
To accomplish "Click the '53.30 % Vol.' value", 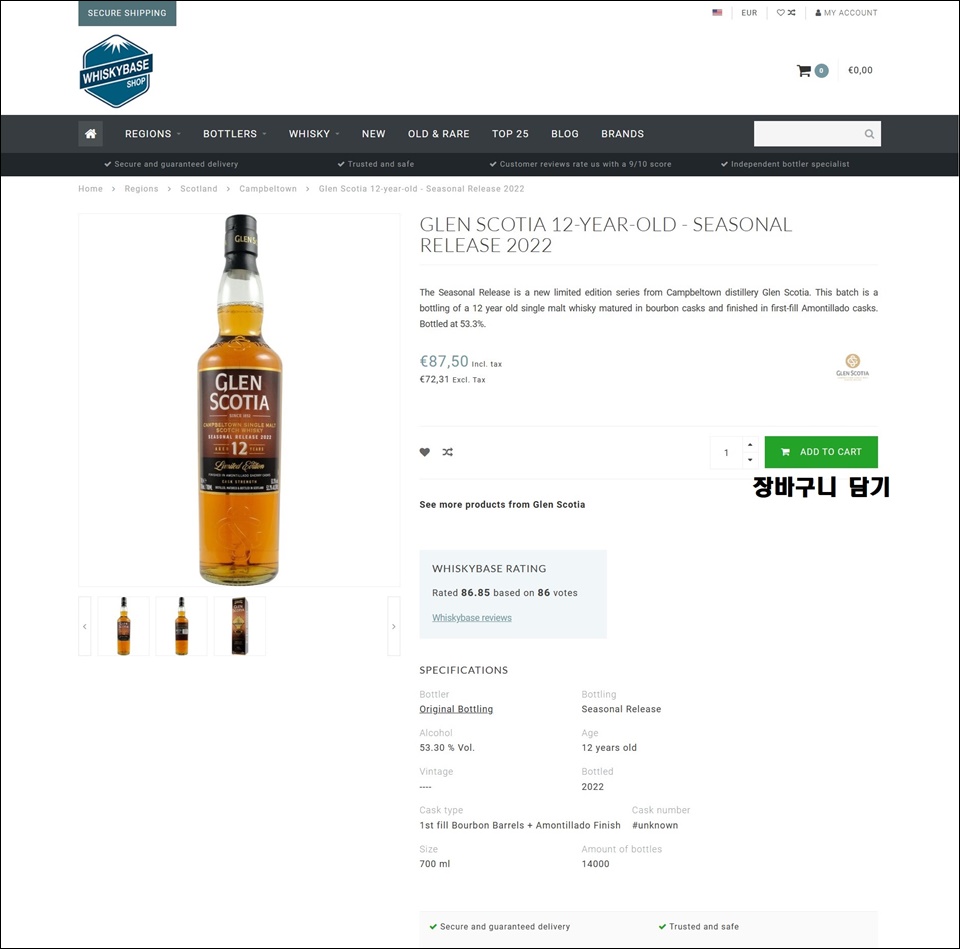I will tap(447, 748).
